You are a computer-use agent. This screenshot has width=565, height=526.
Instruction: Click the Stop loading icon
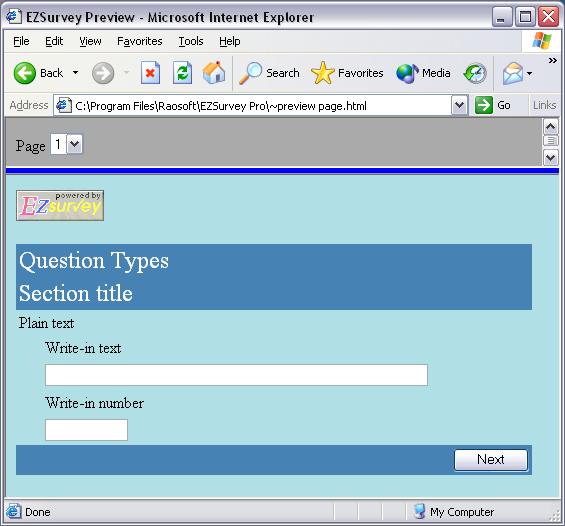[150, 73]
